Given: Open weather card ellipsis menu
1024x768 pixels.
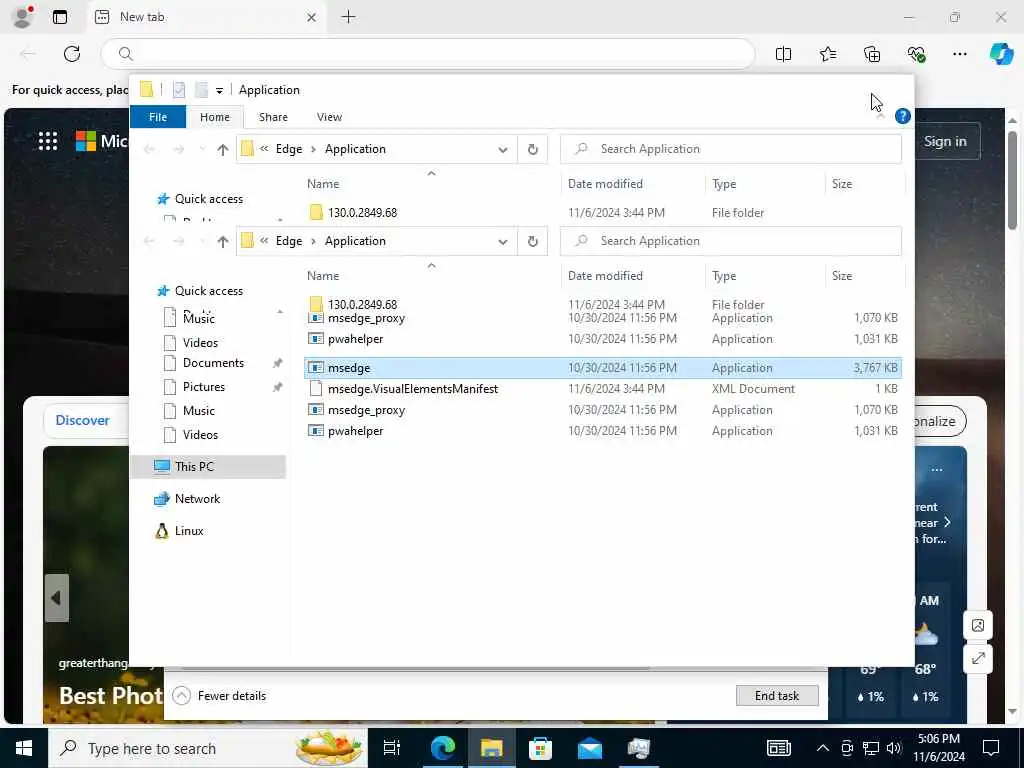Looking at the screenshot, I should click(x=937, y=470).
